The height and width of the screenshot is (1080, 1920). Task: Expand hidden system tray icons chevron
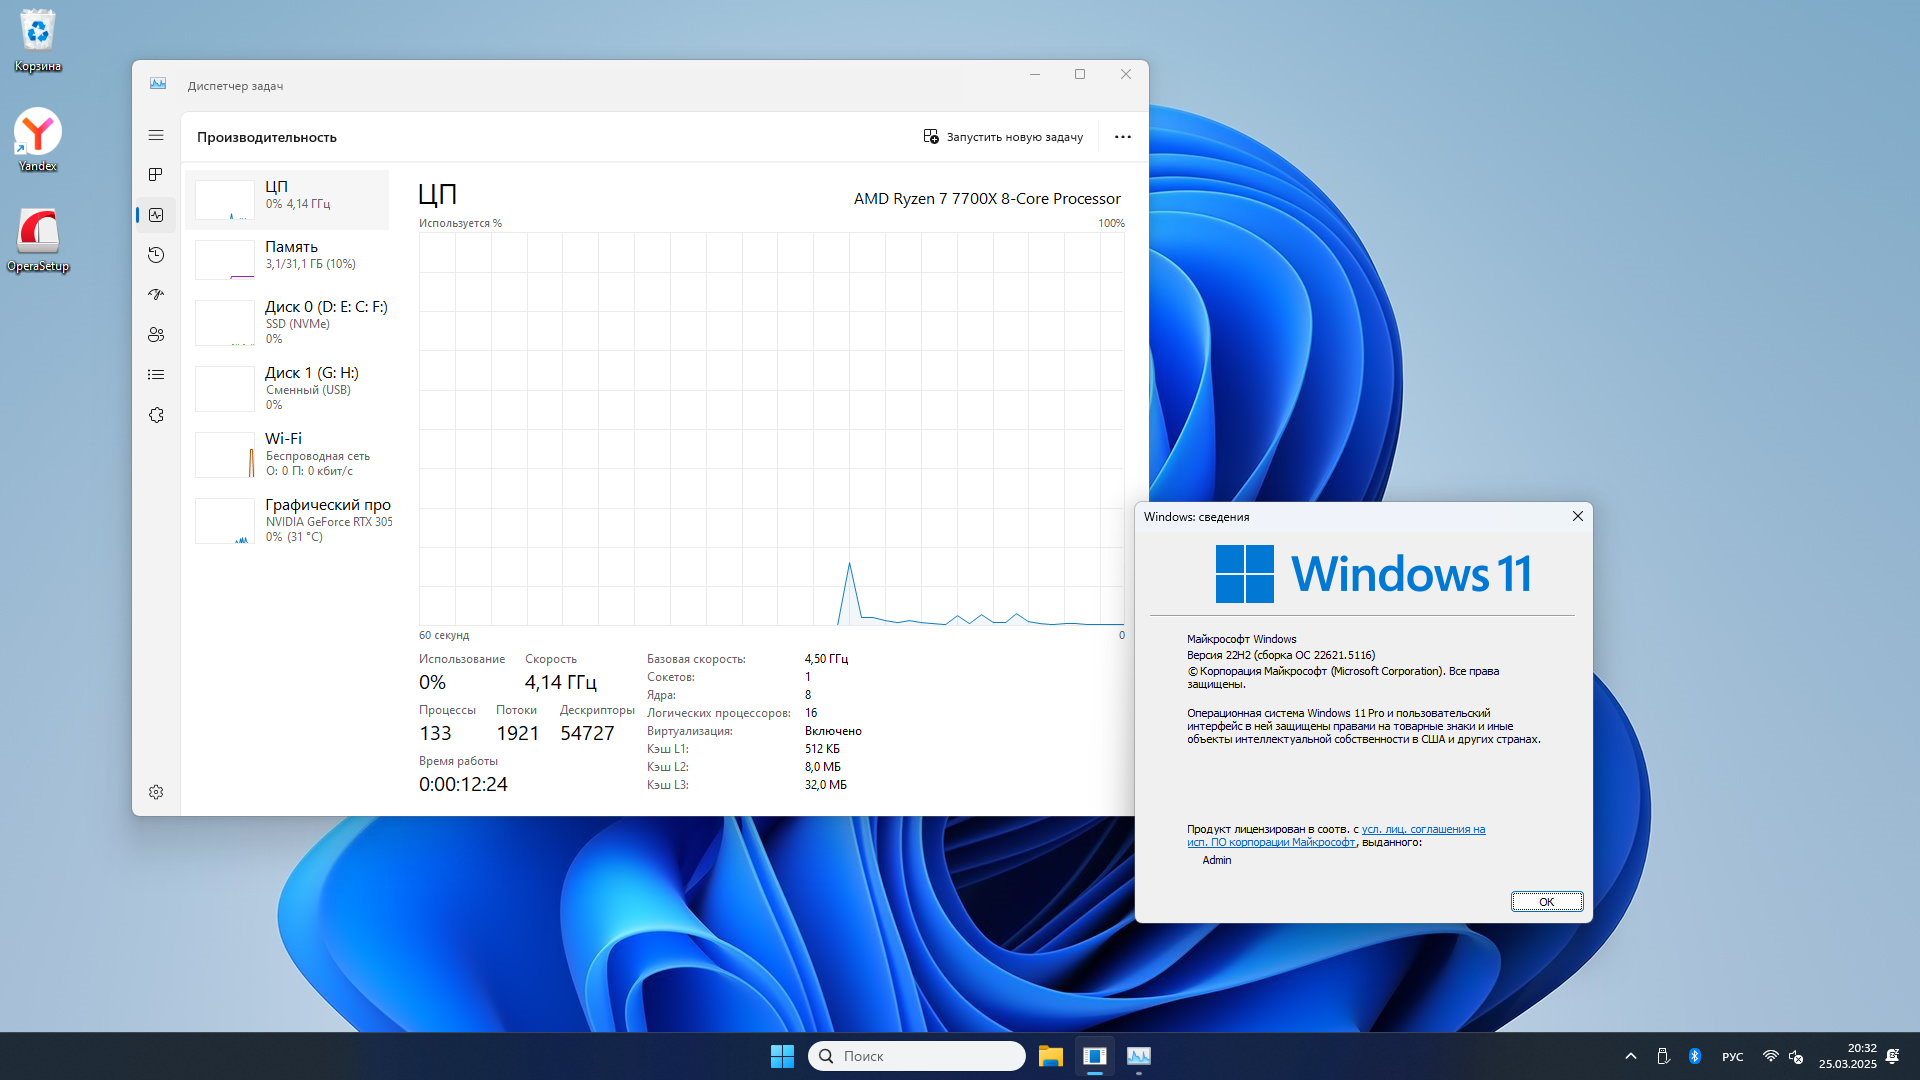click(x=1631, y=1056)
